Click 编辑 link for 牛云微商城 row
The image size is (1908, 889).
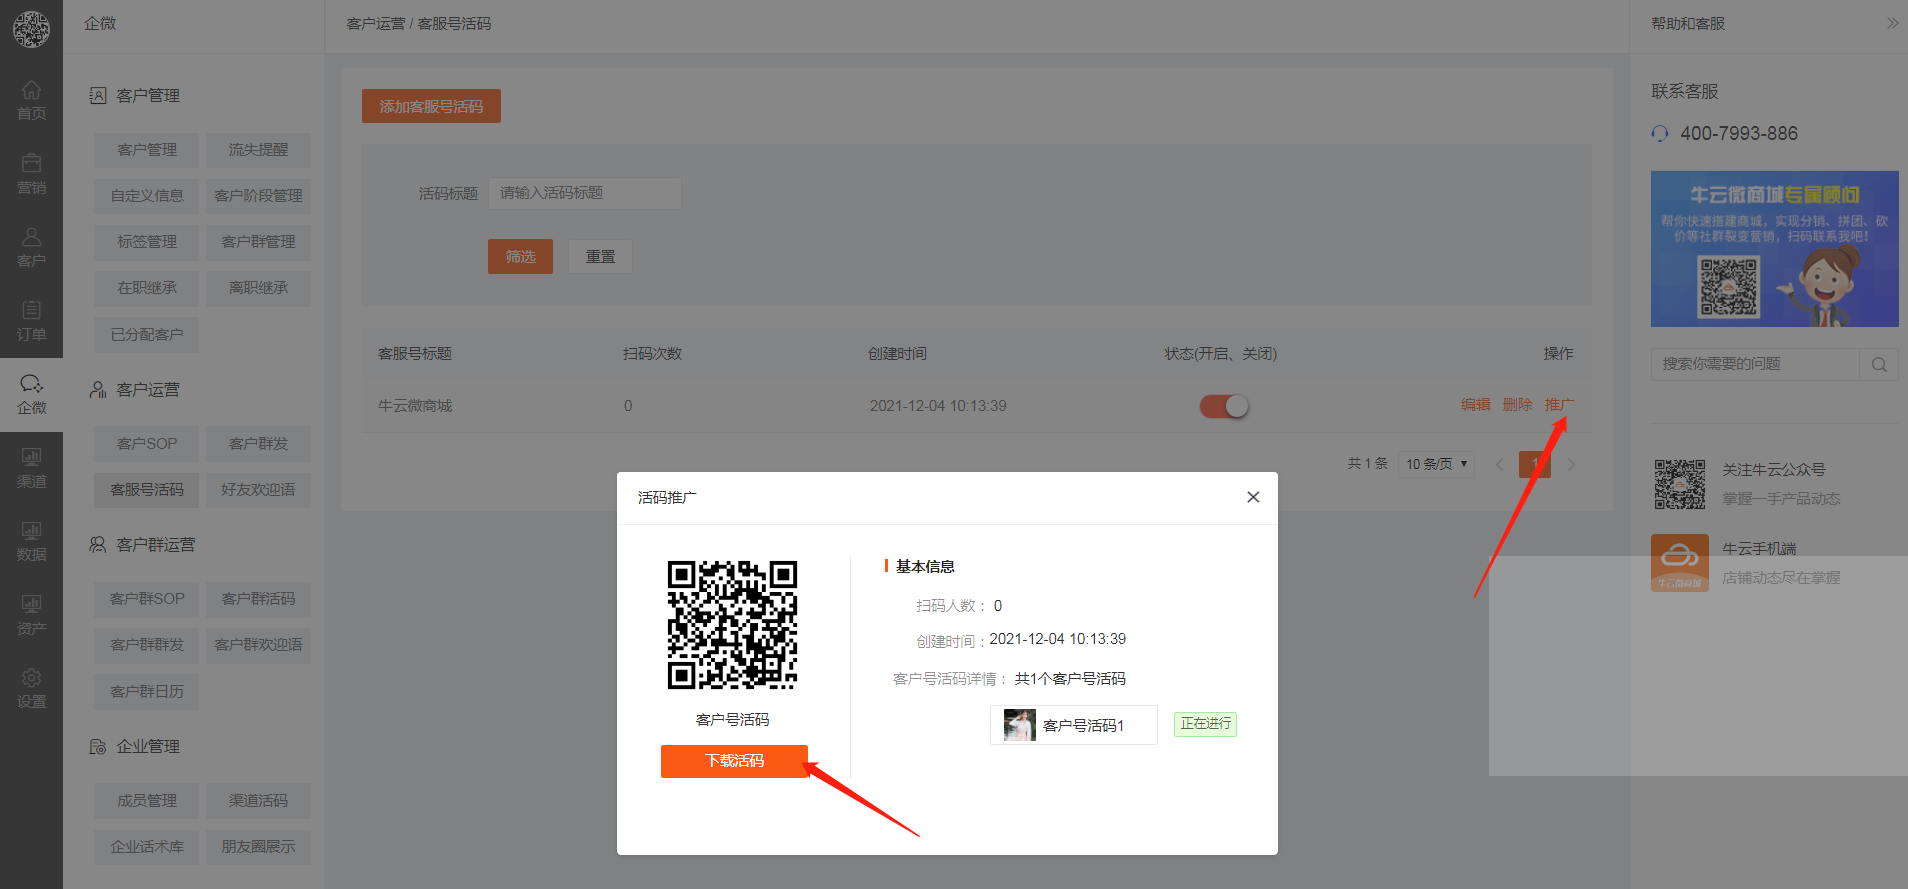tap(1475, 405)
